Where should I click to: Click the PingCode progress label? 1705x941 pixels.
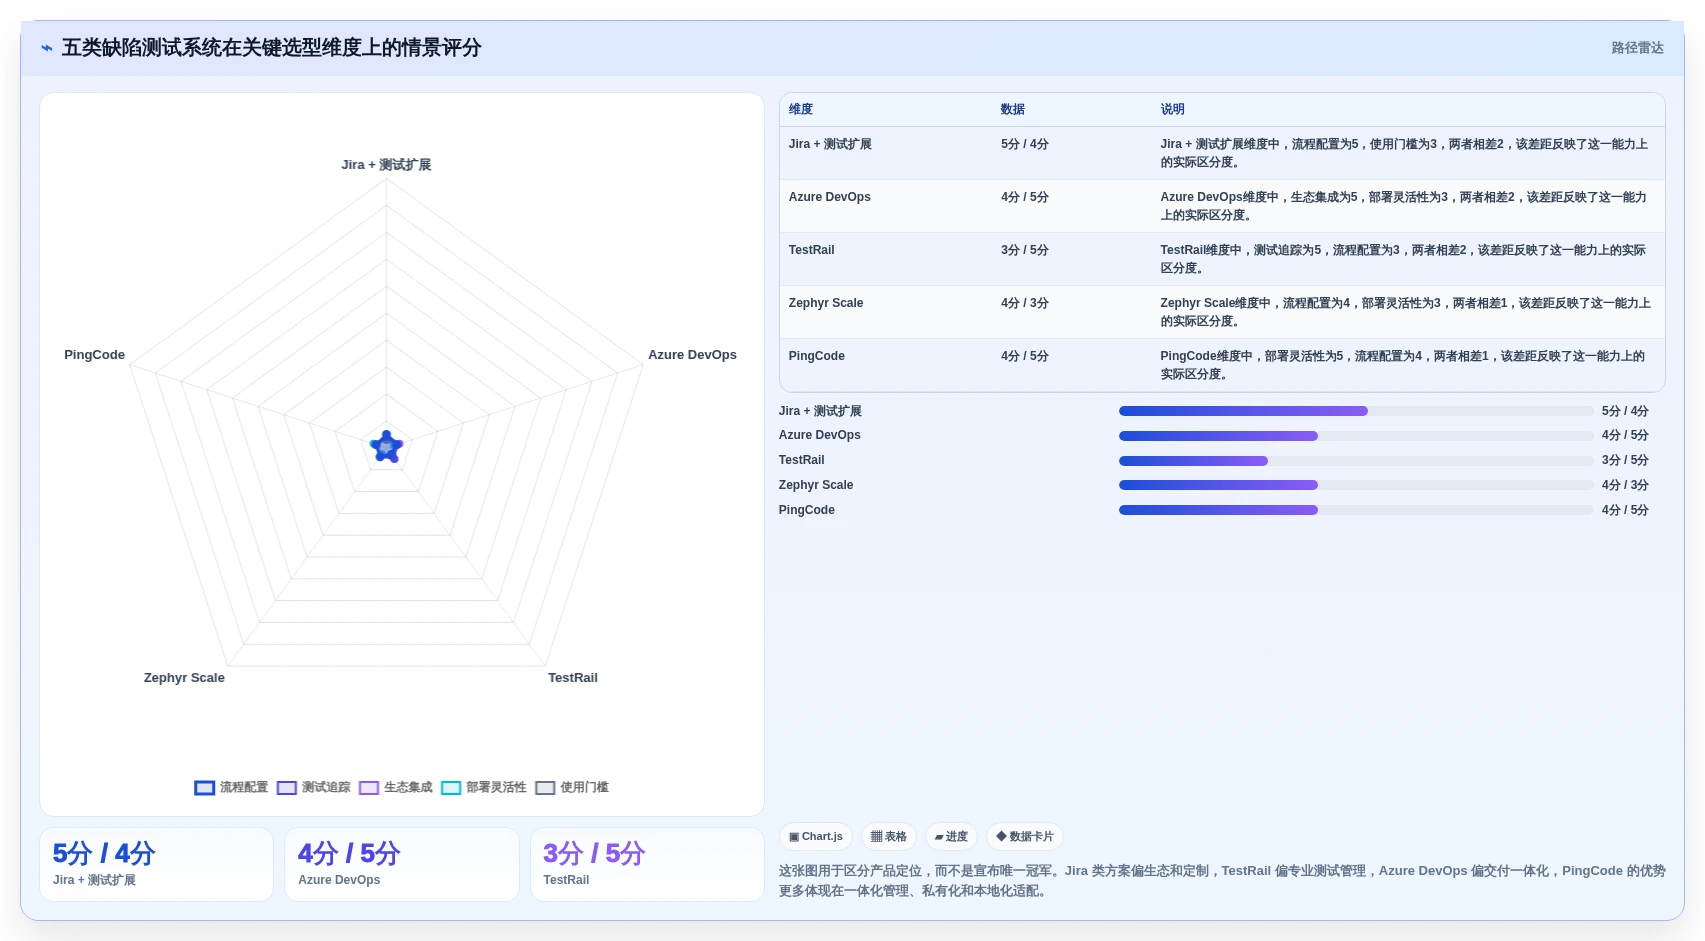pos(807,510)
